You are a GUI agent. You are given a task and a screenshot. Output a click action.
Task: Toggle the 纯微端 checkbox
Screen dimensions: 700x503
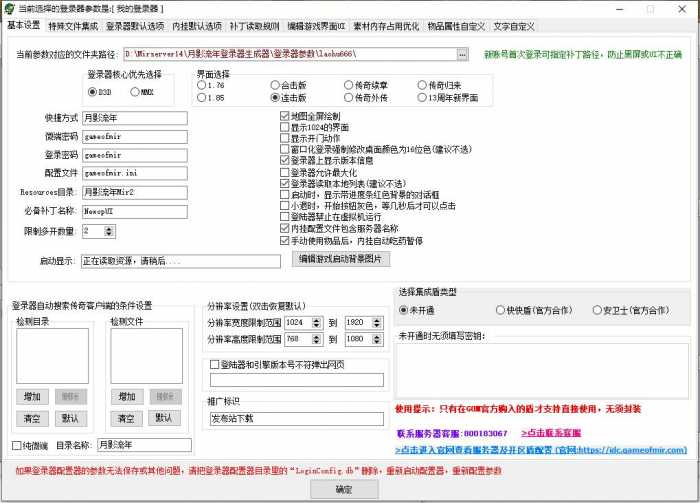tap(17, 445)
